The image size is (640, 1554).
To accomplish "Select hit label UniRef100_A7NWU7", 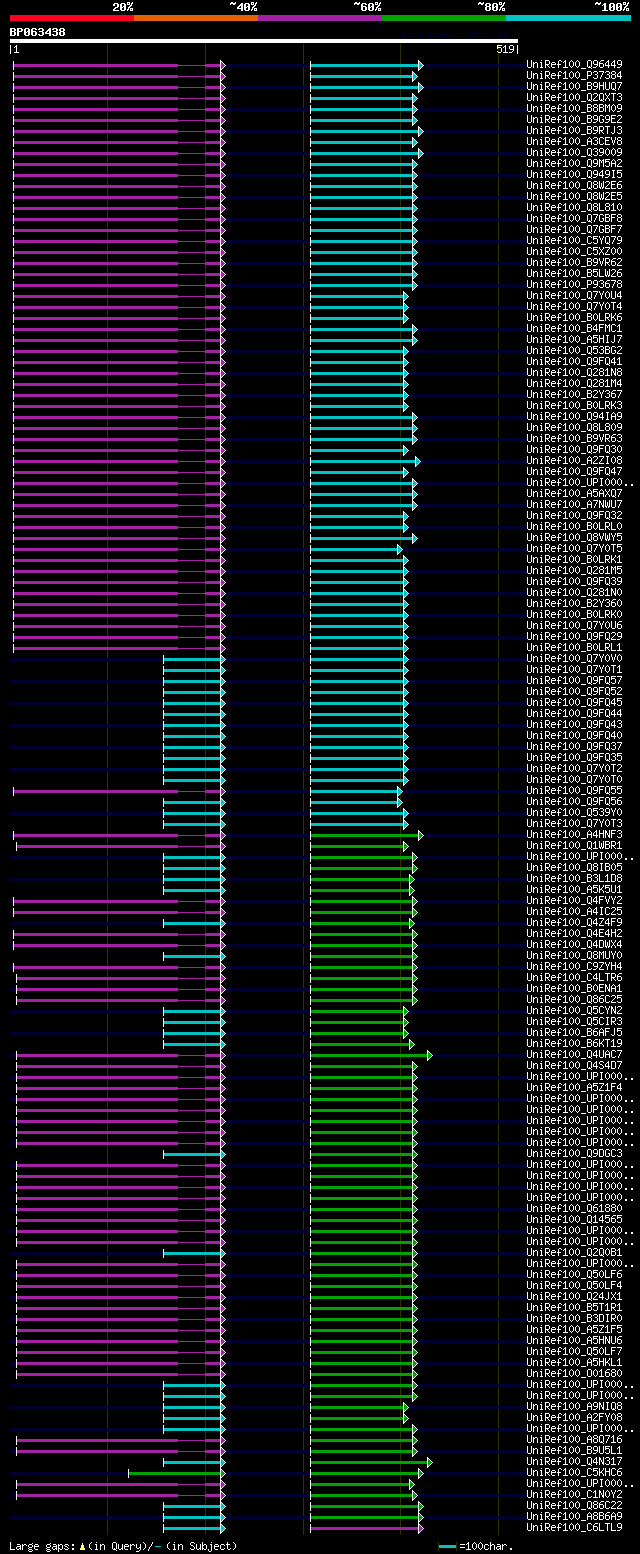I will [574, 505].
